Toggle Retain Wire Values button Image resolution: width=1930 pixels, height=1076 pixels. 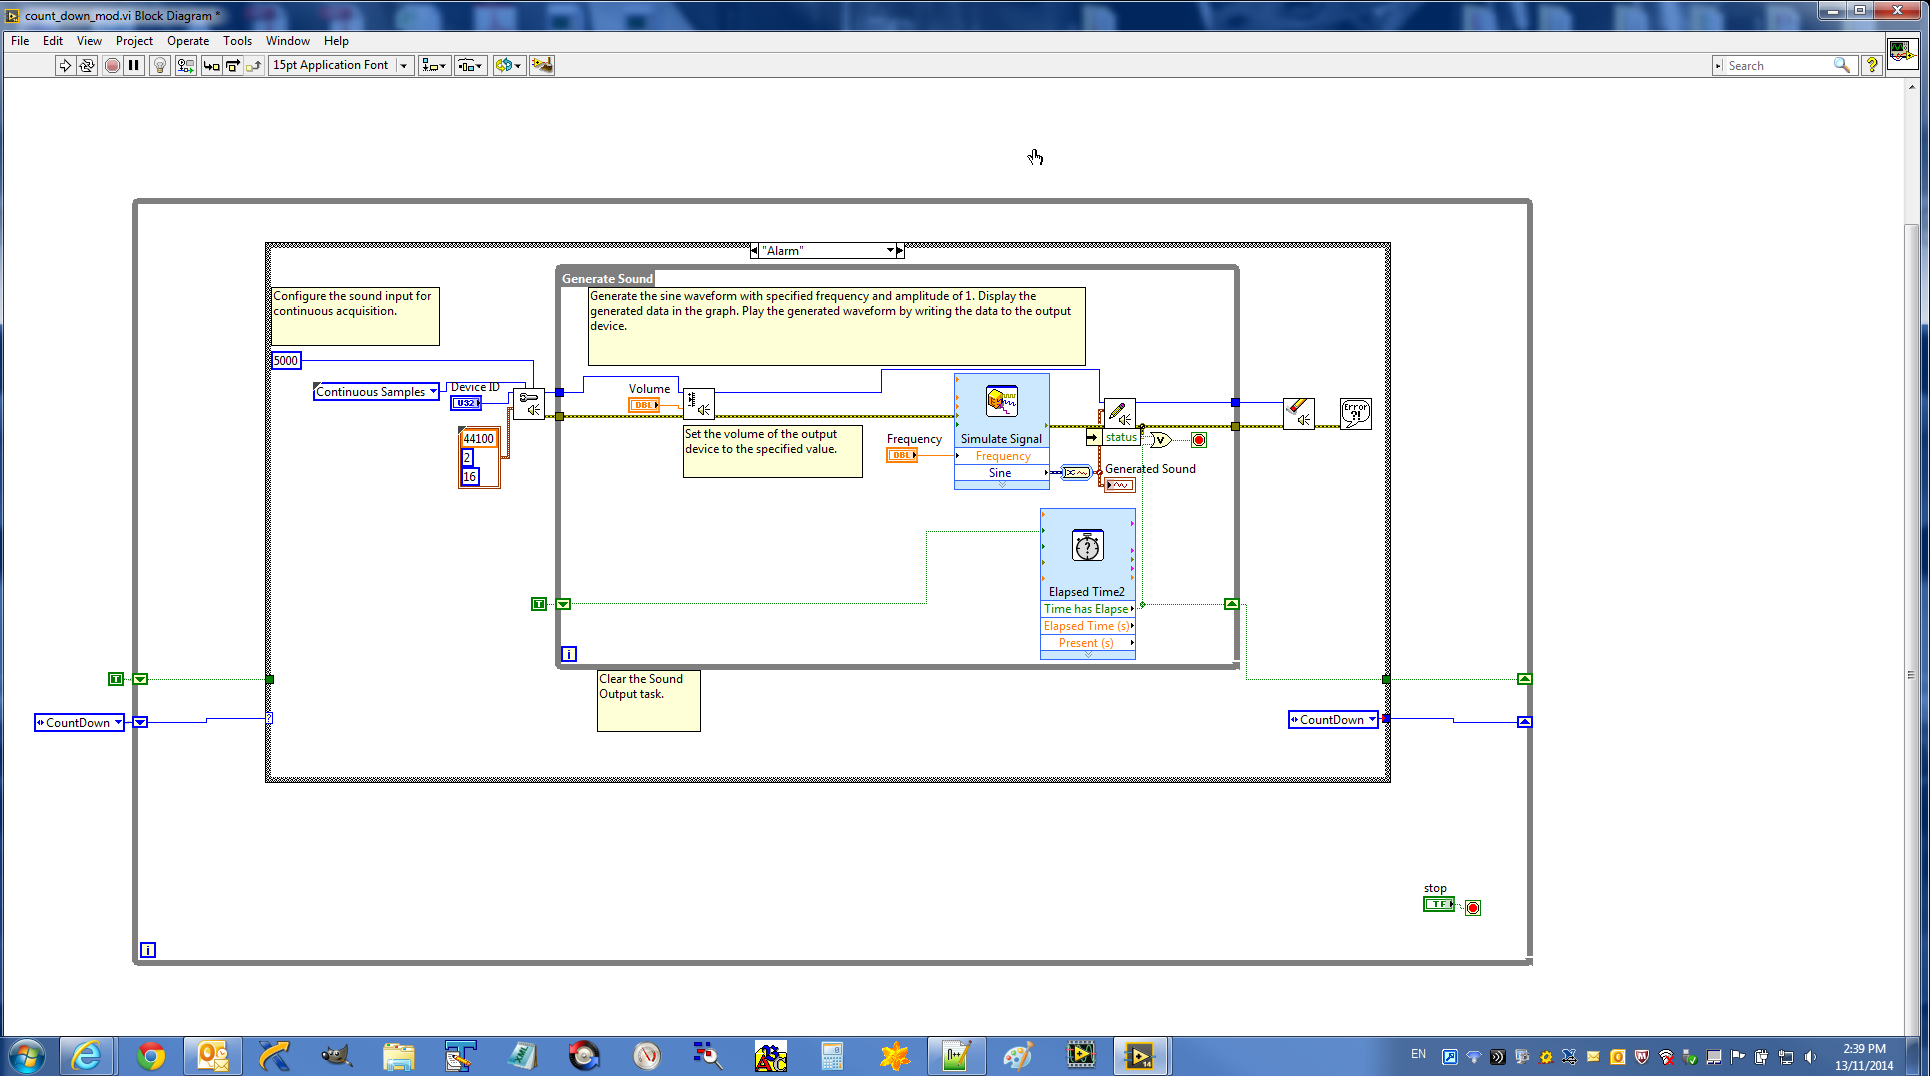185,65
